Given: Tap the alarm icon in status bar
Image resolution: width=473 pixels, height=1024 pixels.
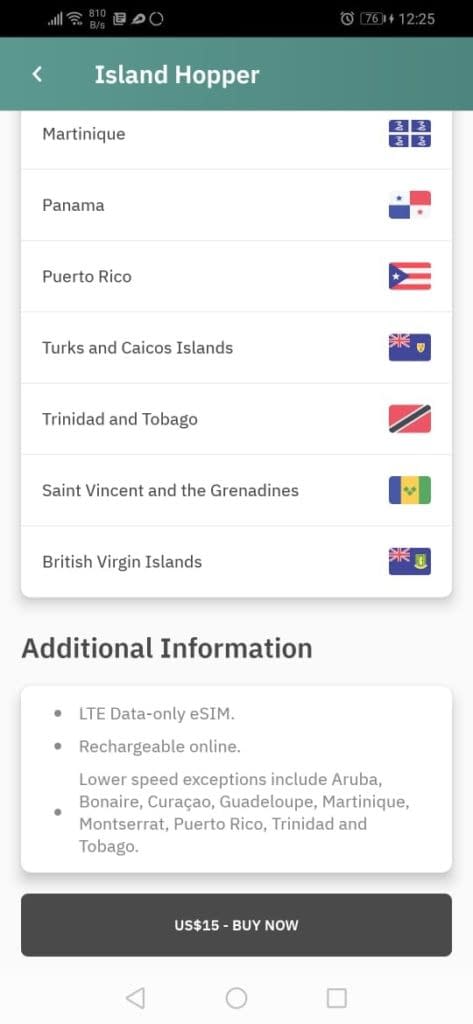Looking at the screenshot, I should pos(347,19).
